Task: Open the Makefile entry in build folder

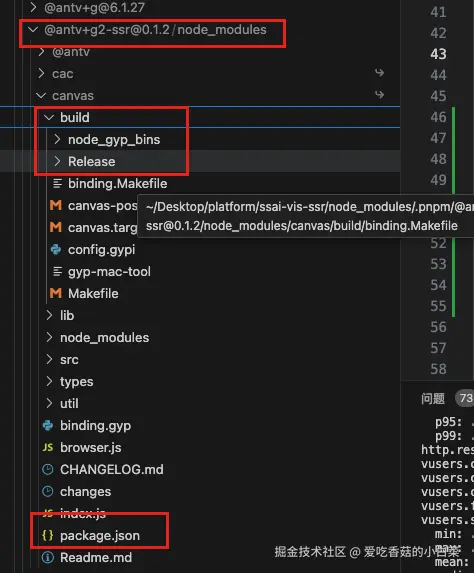Action: (93, 293)
